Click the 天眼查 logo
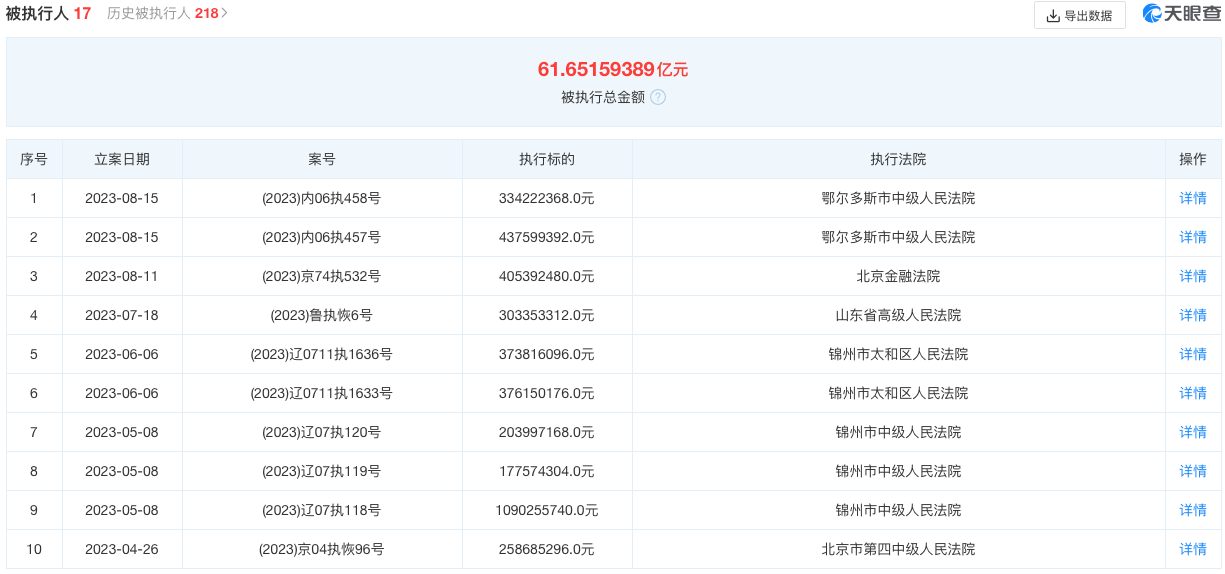 coord(1179,14)
